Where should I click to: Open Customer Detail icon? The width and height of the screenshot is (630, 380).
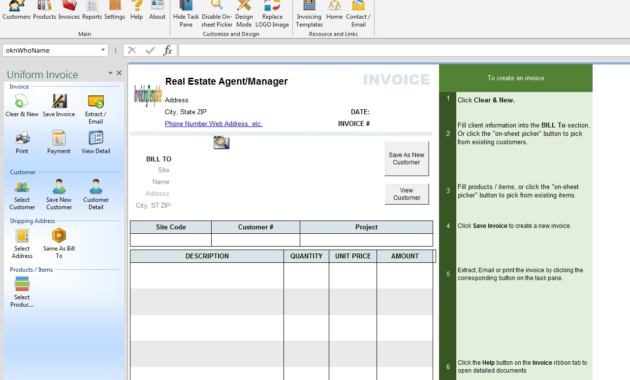pyautogui.click(x=96, y=195)
